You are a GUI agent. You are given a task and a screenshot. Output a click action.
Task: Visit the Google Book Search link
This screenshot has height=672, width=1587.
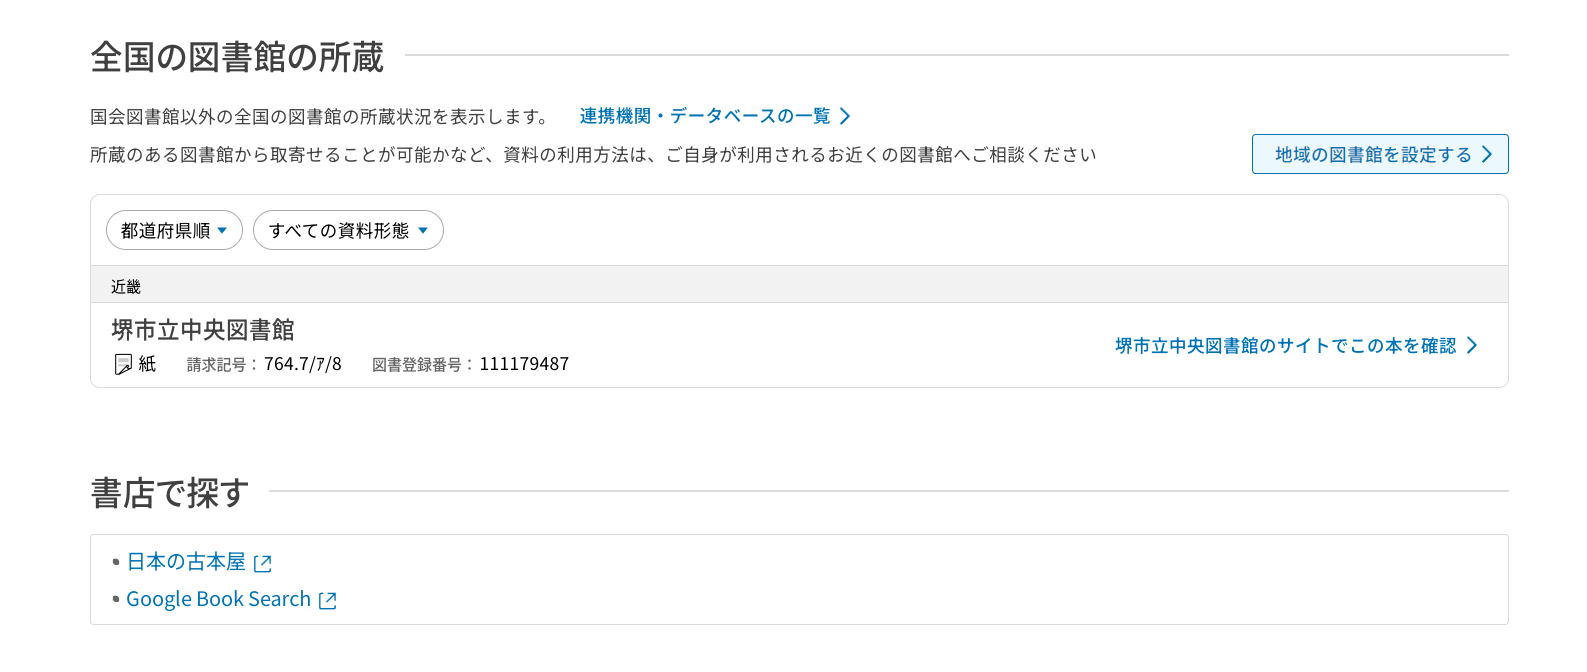click(x=218, y=599)
